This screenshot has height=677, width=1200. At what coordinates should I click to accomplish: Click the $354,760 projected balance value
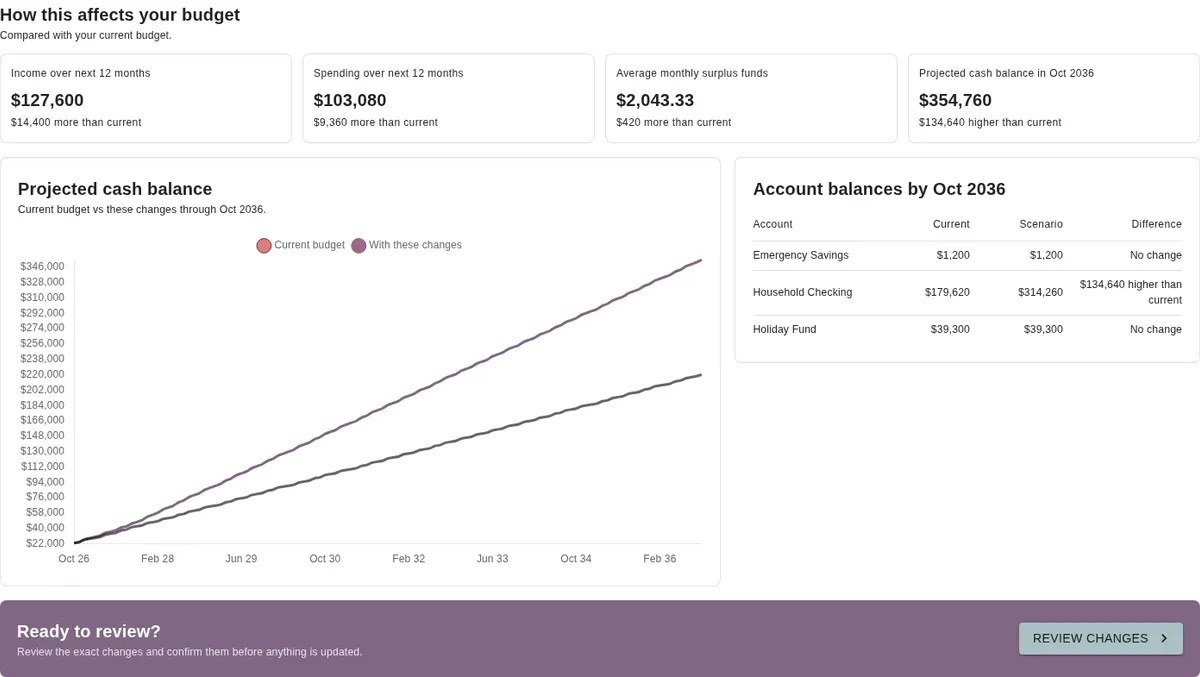click(x=955, y=100)
